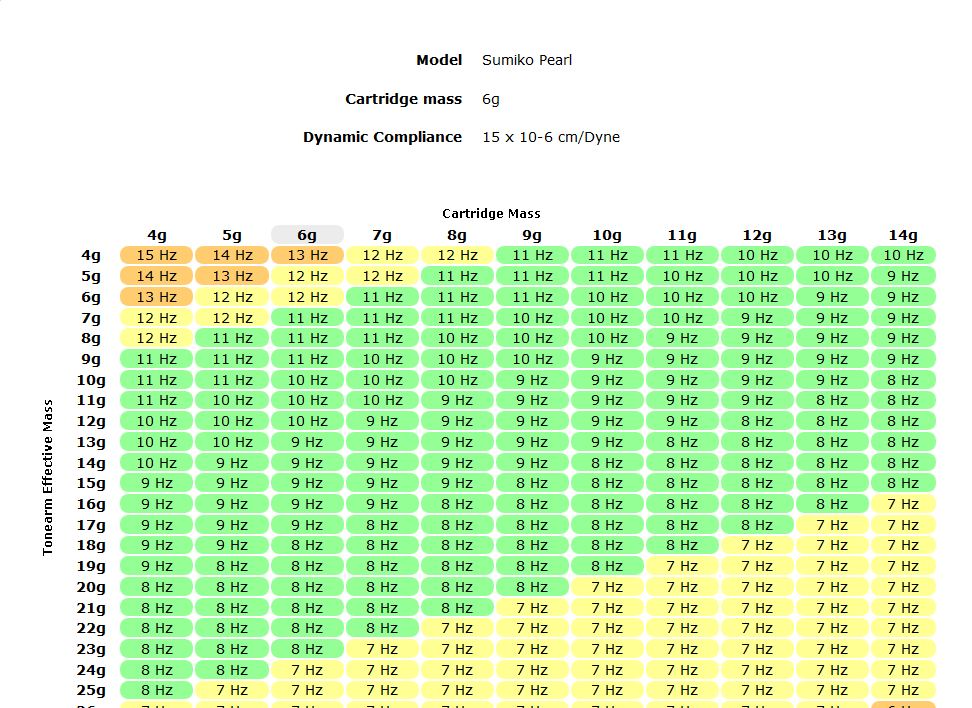Click 12 Hz at tonearm 6g, cartridge 6g
The height and width of the screenshot is (708, 972).
point(307,297)
